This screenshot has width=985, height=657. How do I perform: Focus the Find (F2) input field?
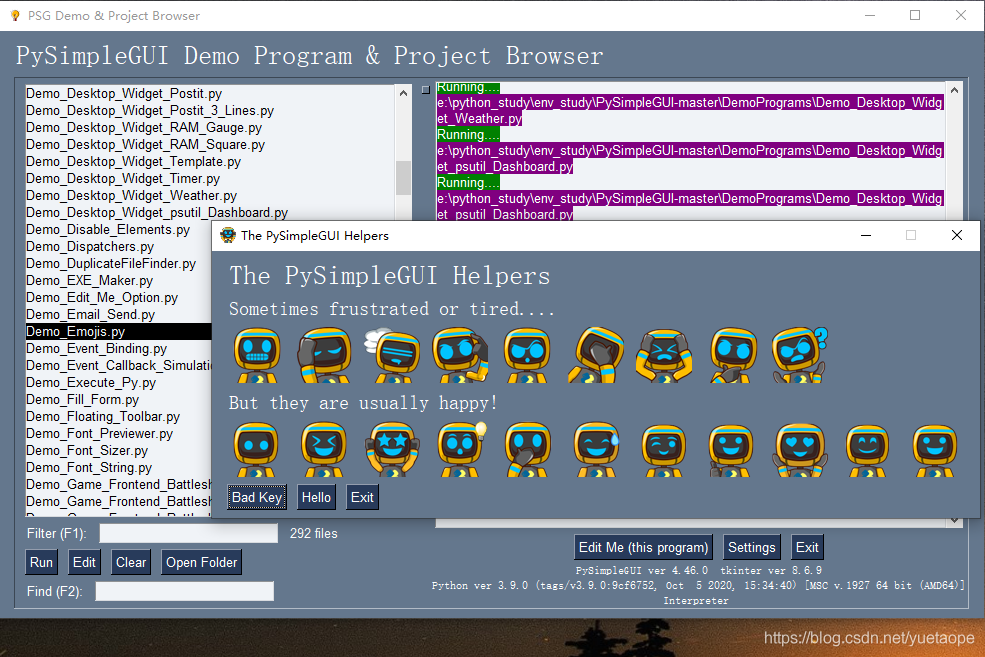coord(185,591)
